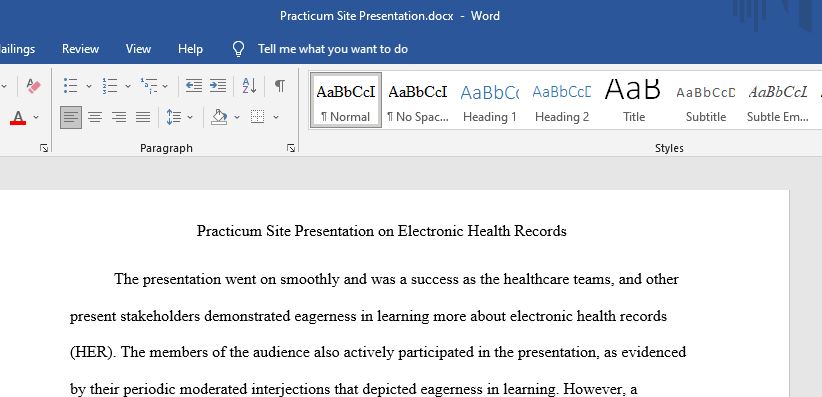The width and height of the screenshot is (822, 397).
Task: Open the Help tab
Action: [190, 49]
